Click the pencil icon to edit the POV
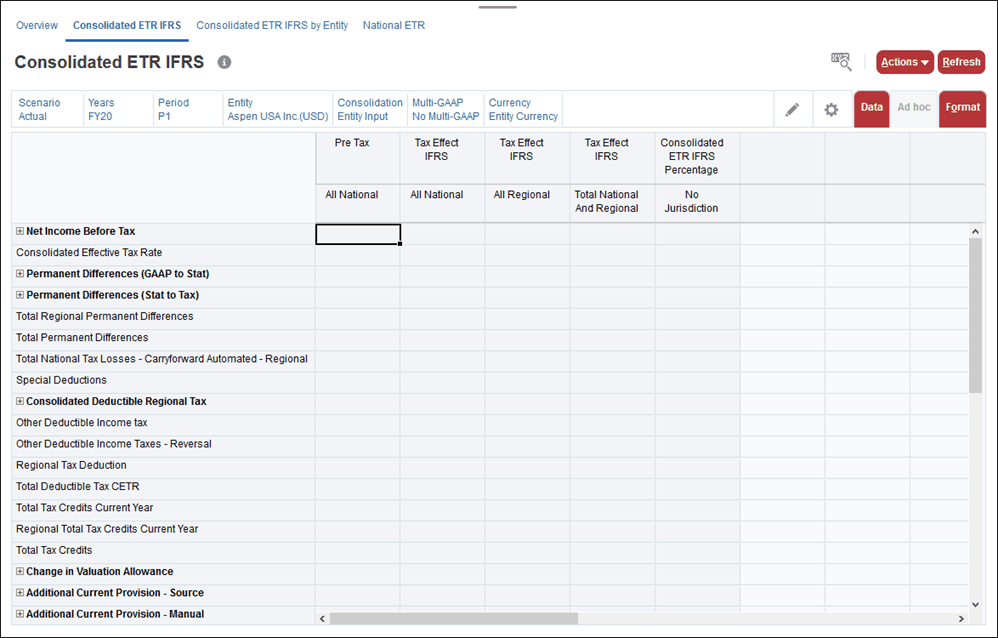This screenshot has height=638, width=998. click(x=793, y=109)
